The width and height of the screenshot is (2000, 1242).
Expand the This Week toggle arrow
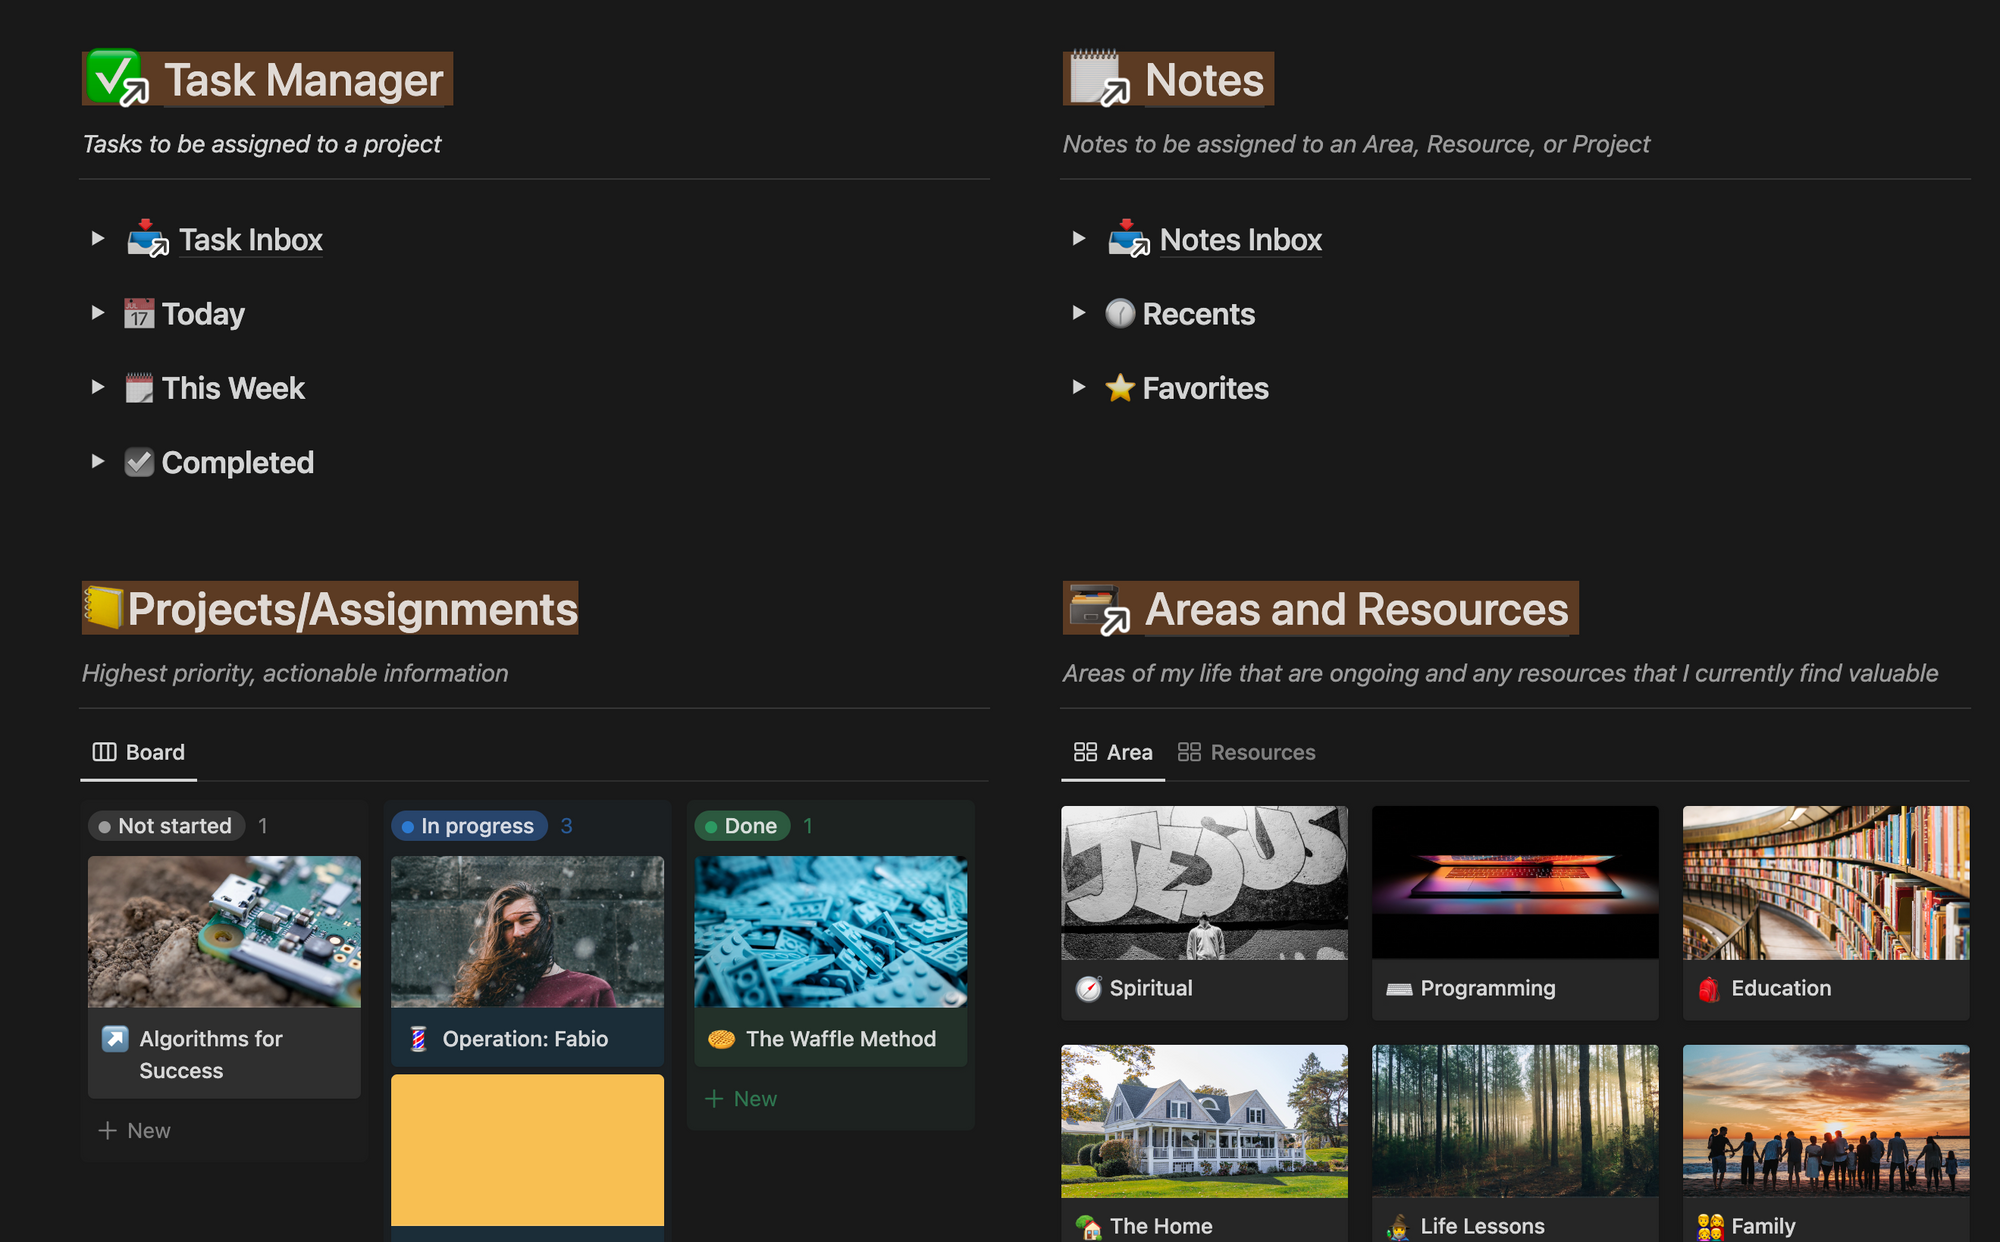click(x=97, y=387)
